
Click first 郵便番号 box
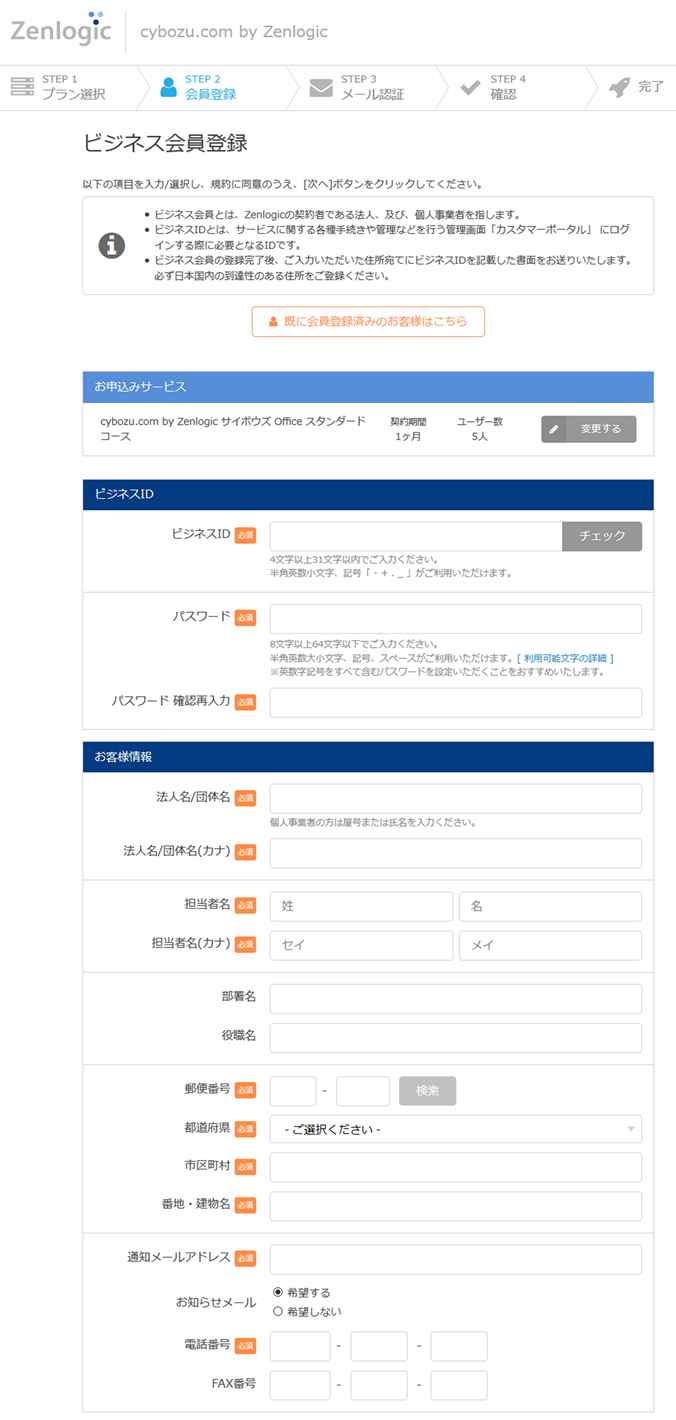(x=293, y=1091)
